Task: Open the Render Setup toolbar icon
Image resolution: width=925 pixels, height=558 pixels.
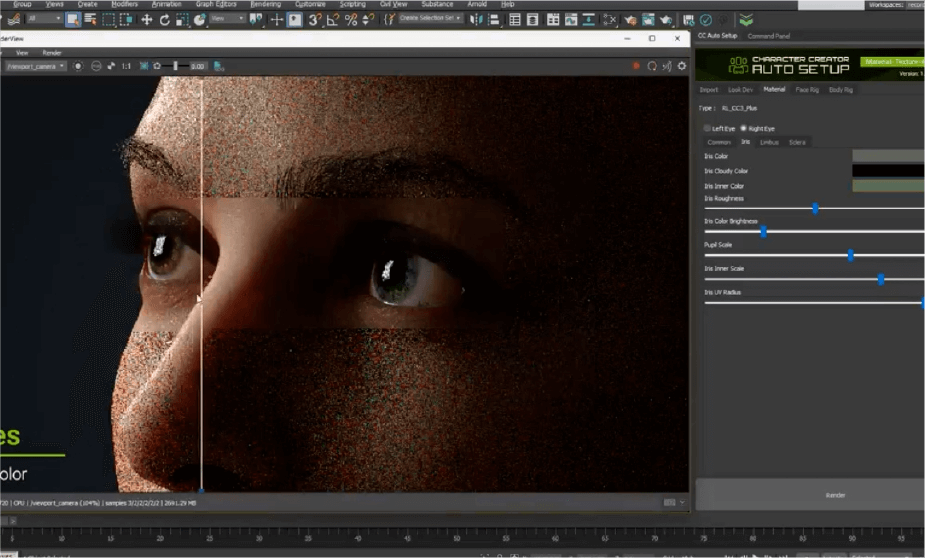Action: pyautogui.click(x=649, y=19)
